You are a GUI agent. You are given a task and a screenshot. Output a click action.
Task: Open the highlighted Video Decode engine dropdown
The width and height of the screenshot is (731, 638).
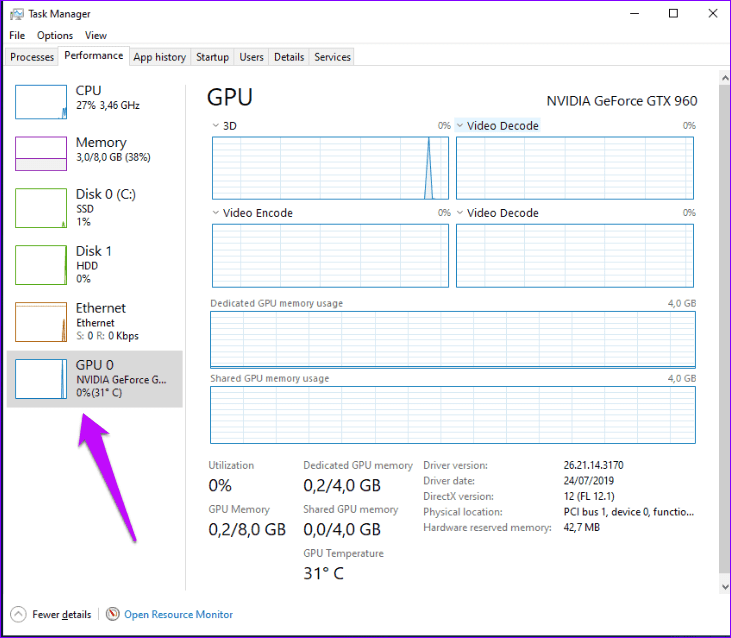[x=460, y=125]
